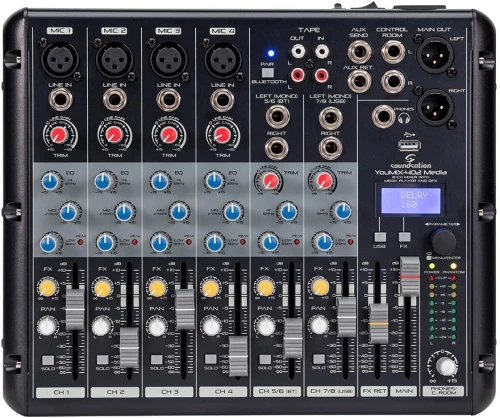The height and width of the screenshot is (418, 500).
Task: Click the red TRIM knob on channel 1
Action: click(x=59, y=135)
